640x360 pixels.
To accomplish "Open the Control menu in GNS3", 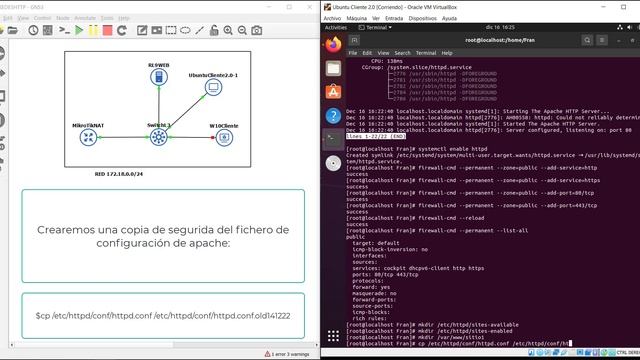I will pyautogui.click(x=42, y=18).
